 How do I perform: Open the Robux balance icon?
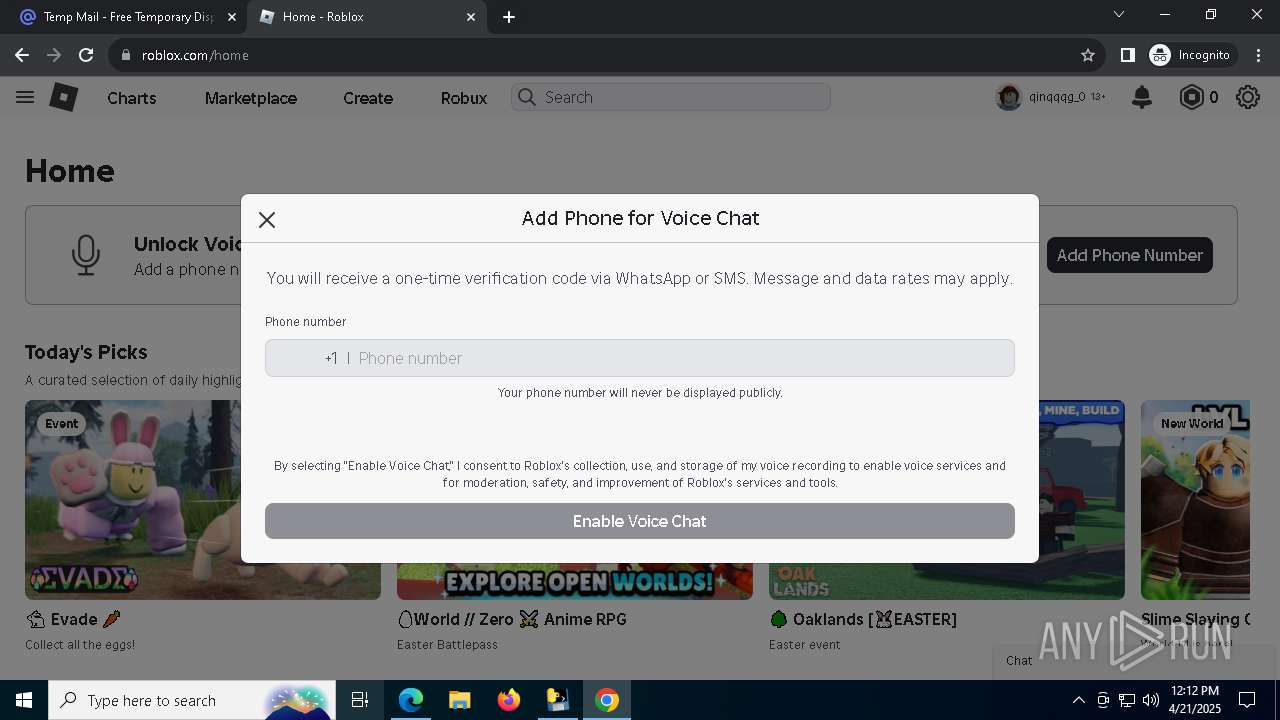click(x=1191, y=97)
